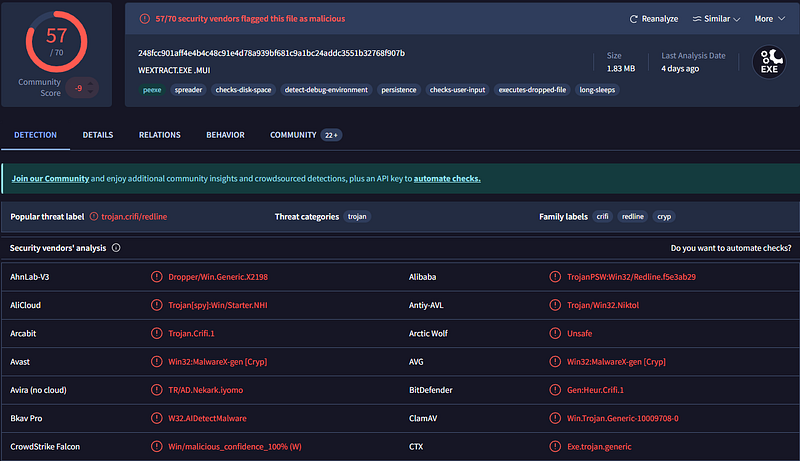Click community score upvote arrow
Screen dimensions: 800x461
[90, 84]
